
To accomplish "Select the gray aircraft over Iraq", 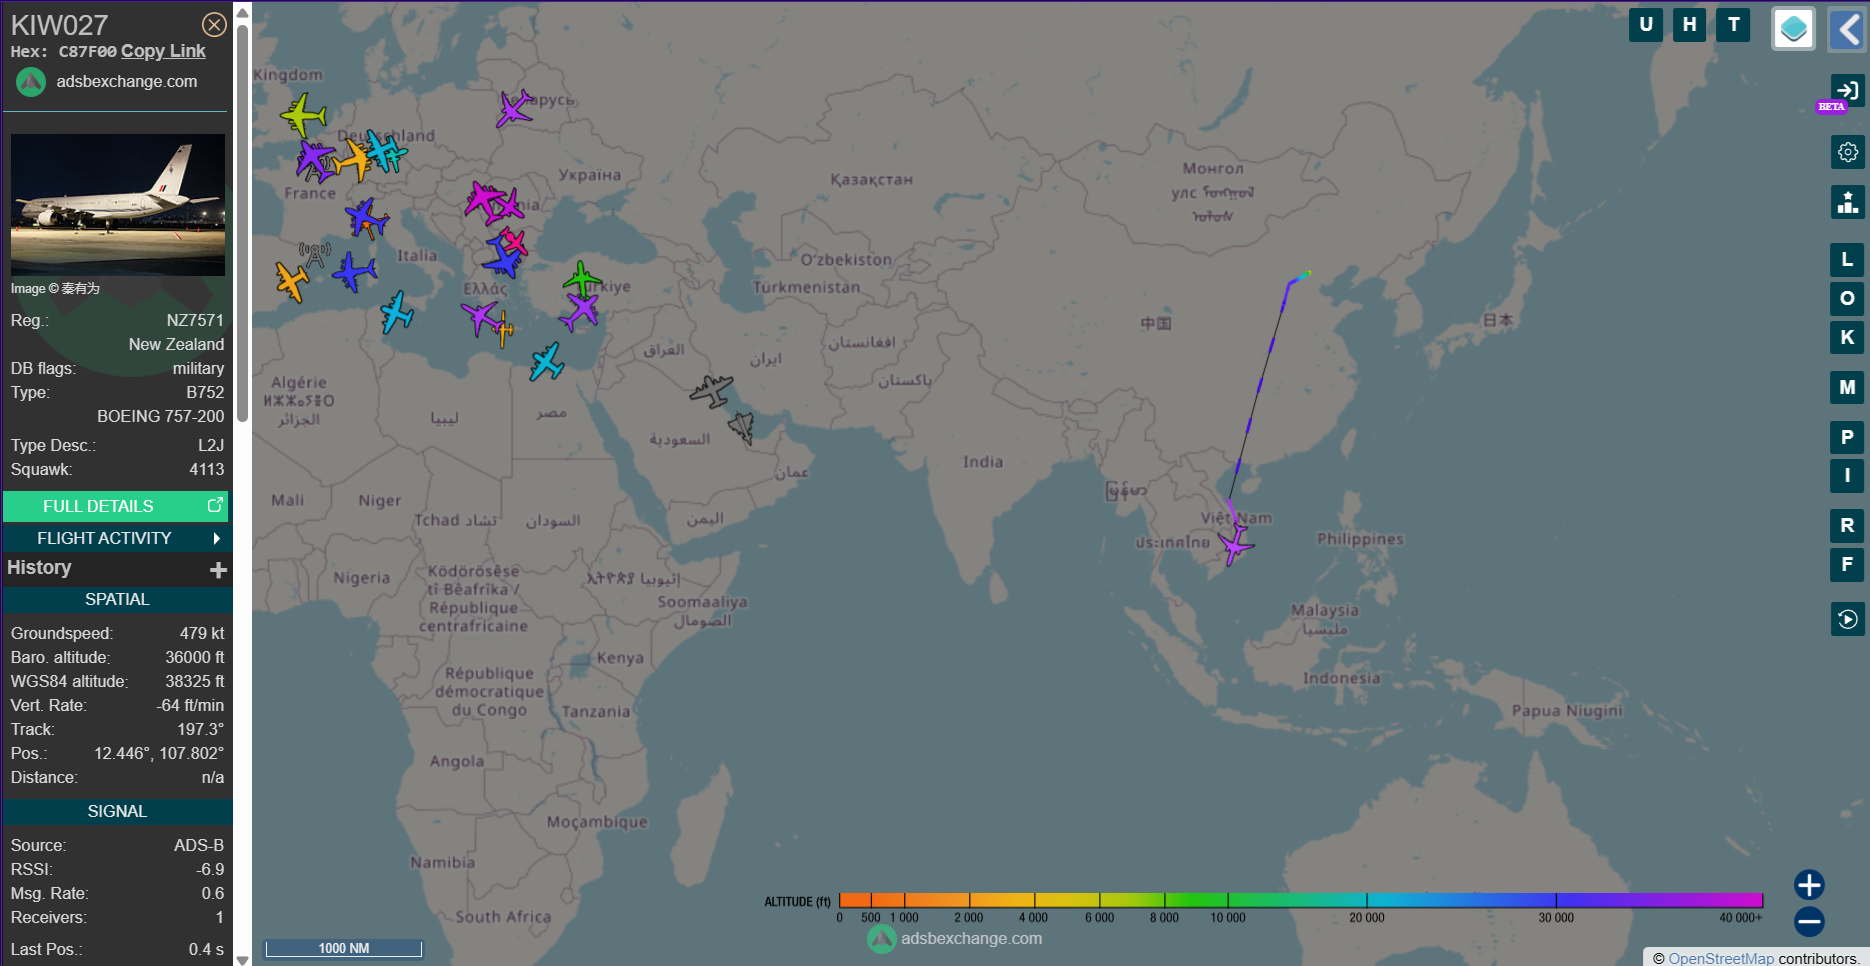I will coord(711,390).
